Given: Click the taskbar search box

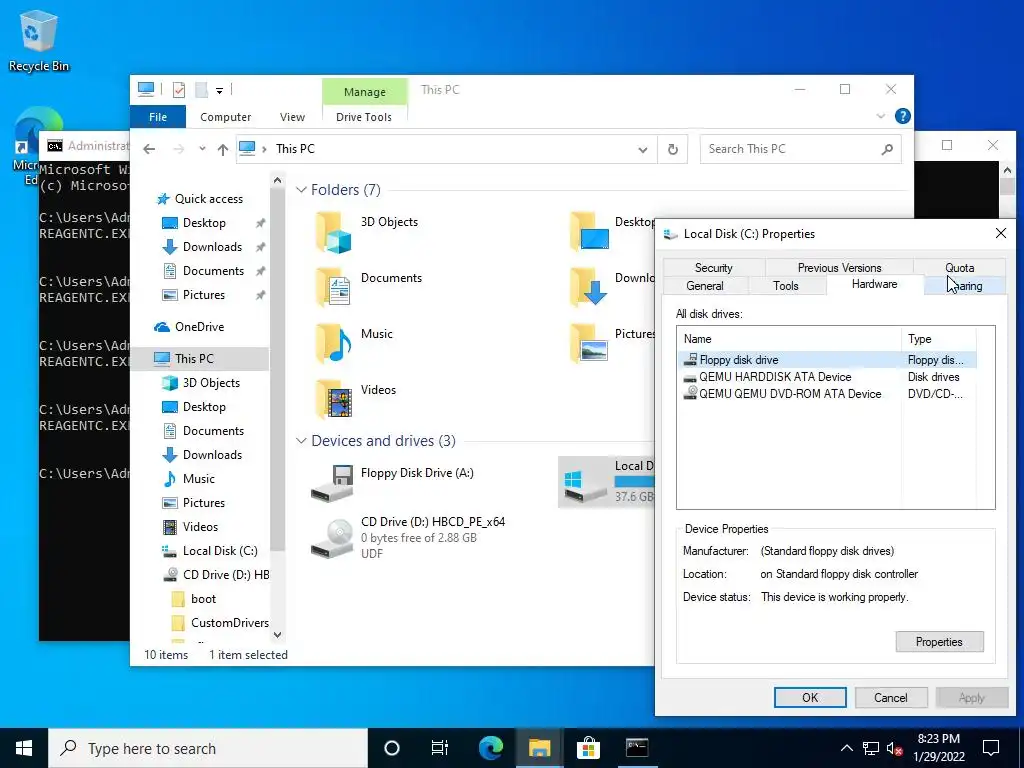Looking at the screenshot, I should [208, 748].
